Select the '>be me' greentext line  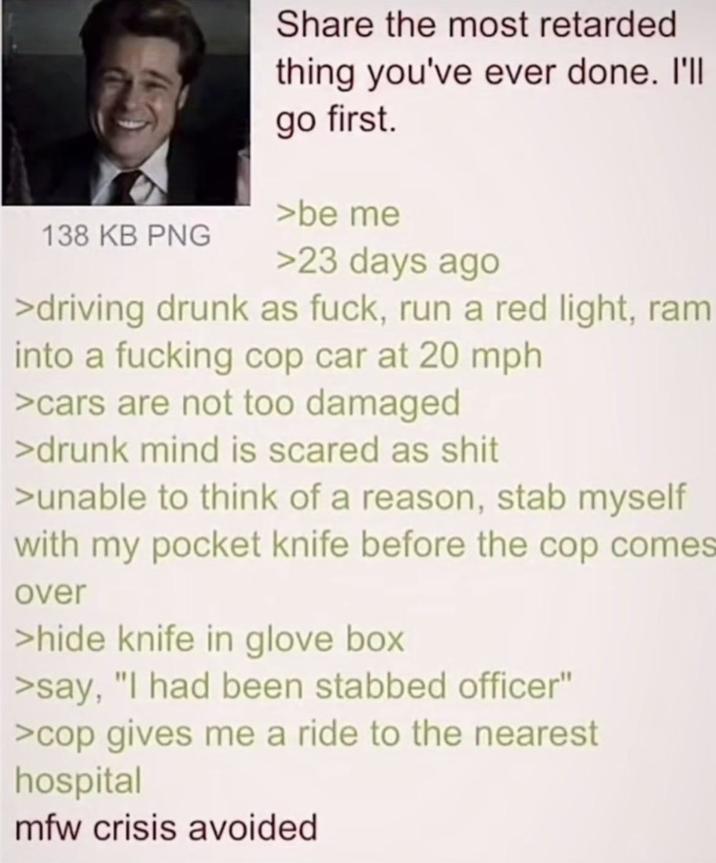point(338,215)
